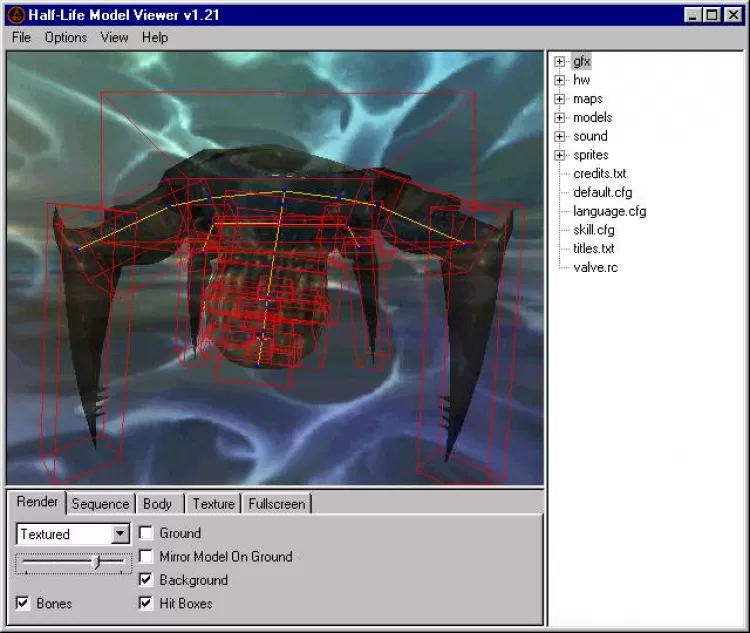Select credits.txt in the file tree

599,174
